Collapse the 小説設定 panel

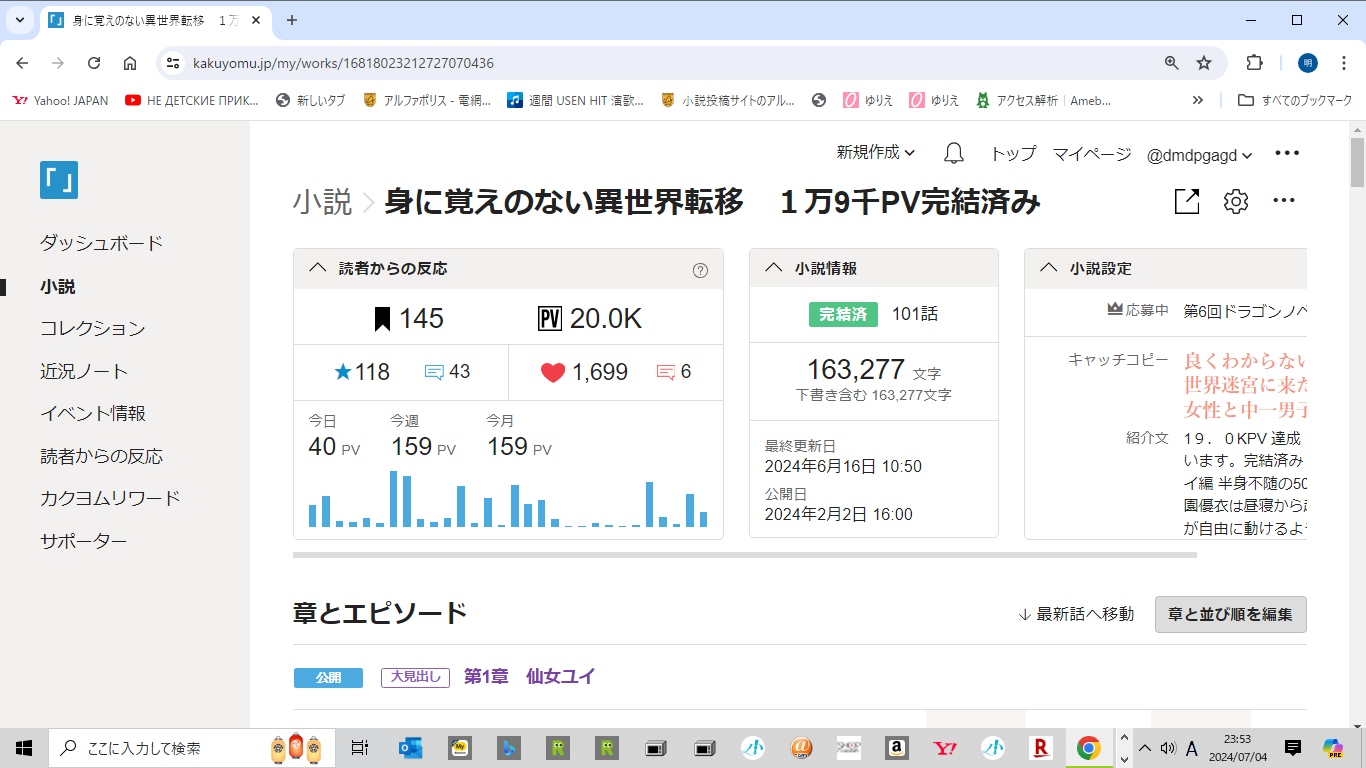point(1048,268)
